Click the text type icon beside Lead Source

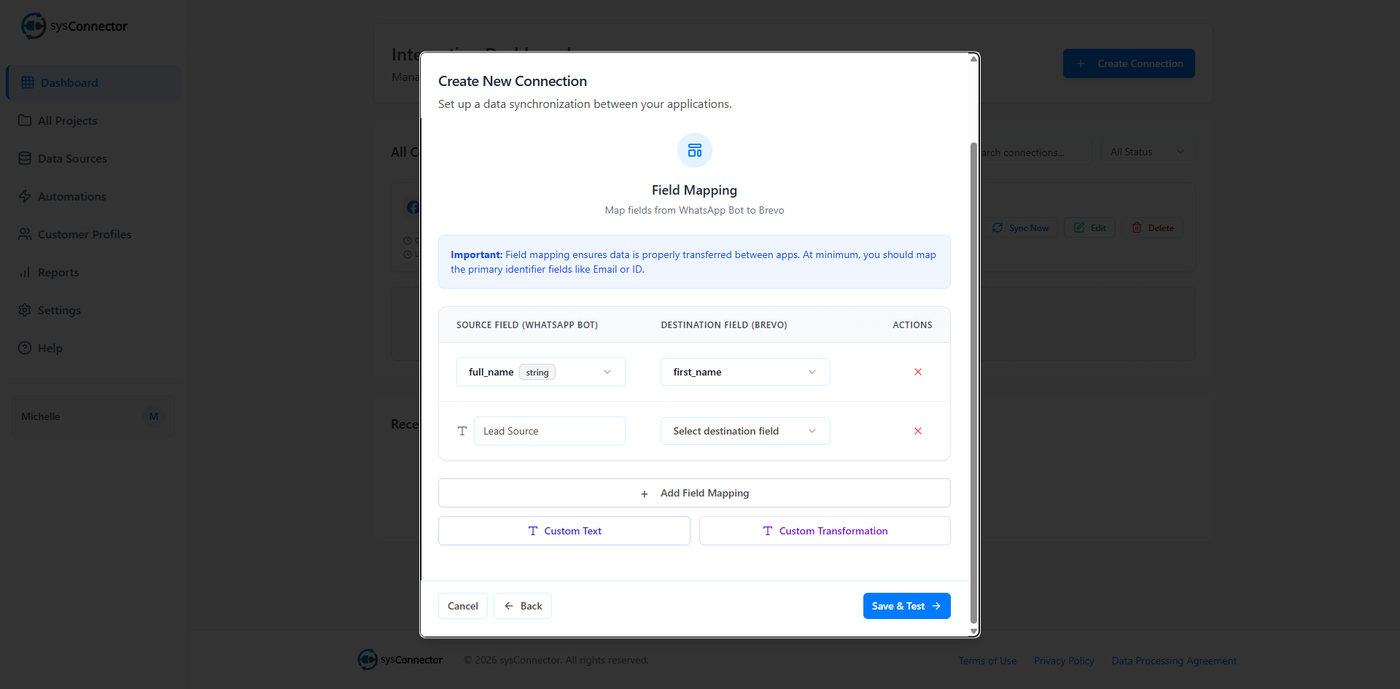pyautogui.click(x=462, y=431)
